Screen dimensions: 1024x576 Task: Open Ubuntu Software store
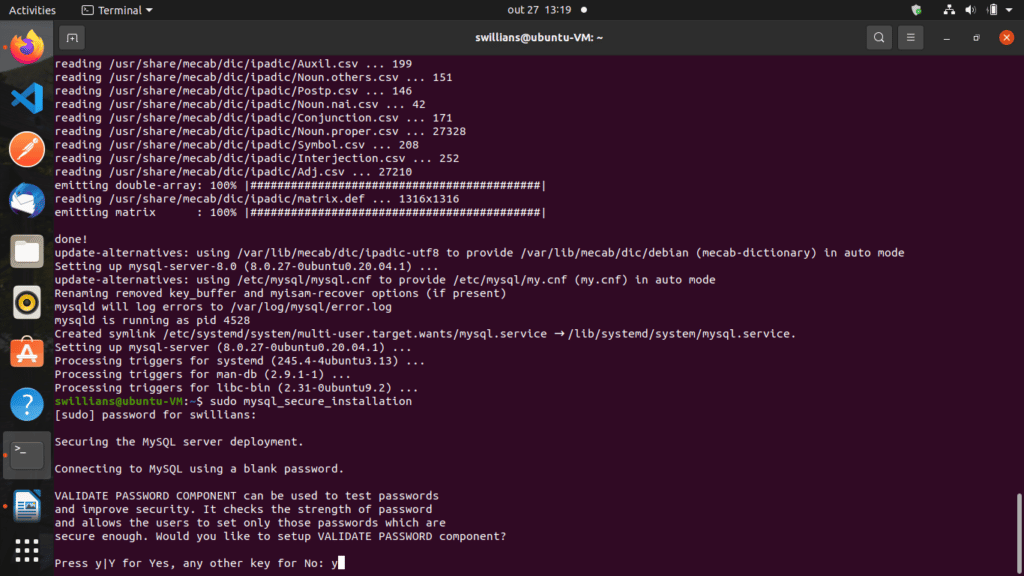[x=27, y=353]
